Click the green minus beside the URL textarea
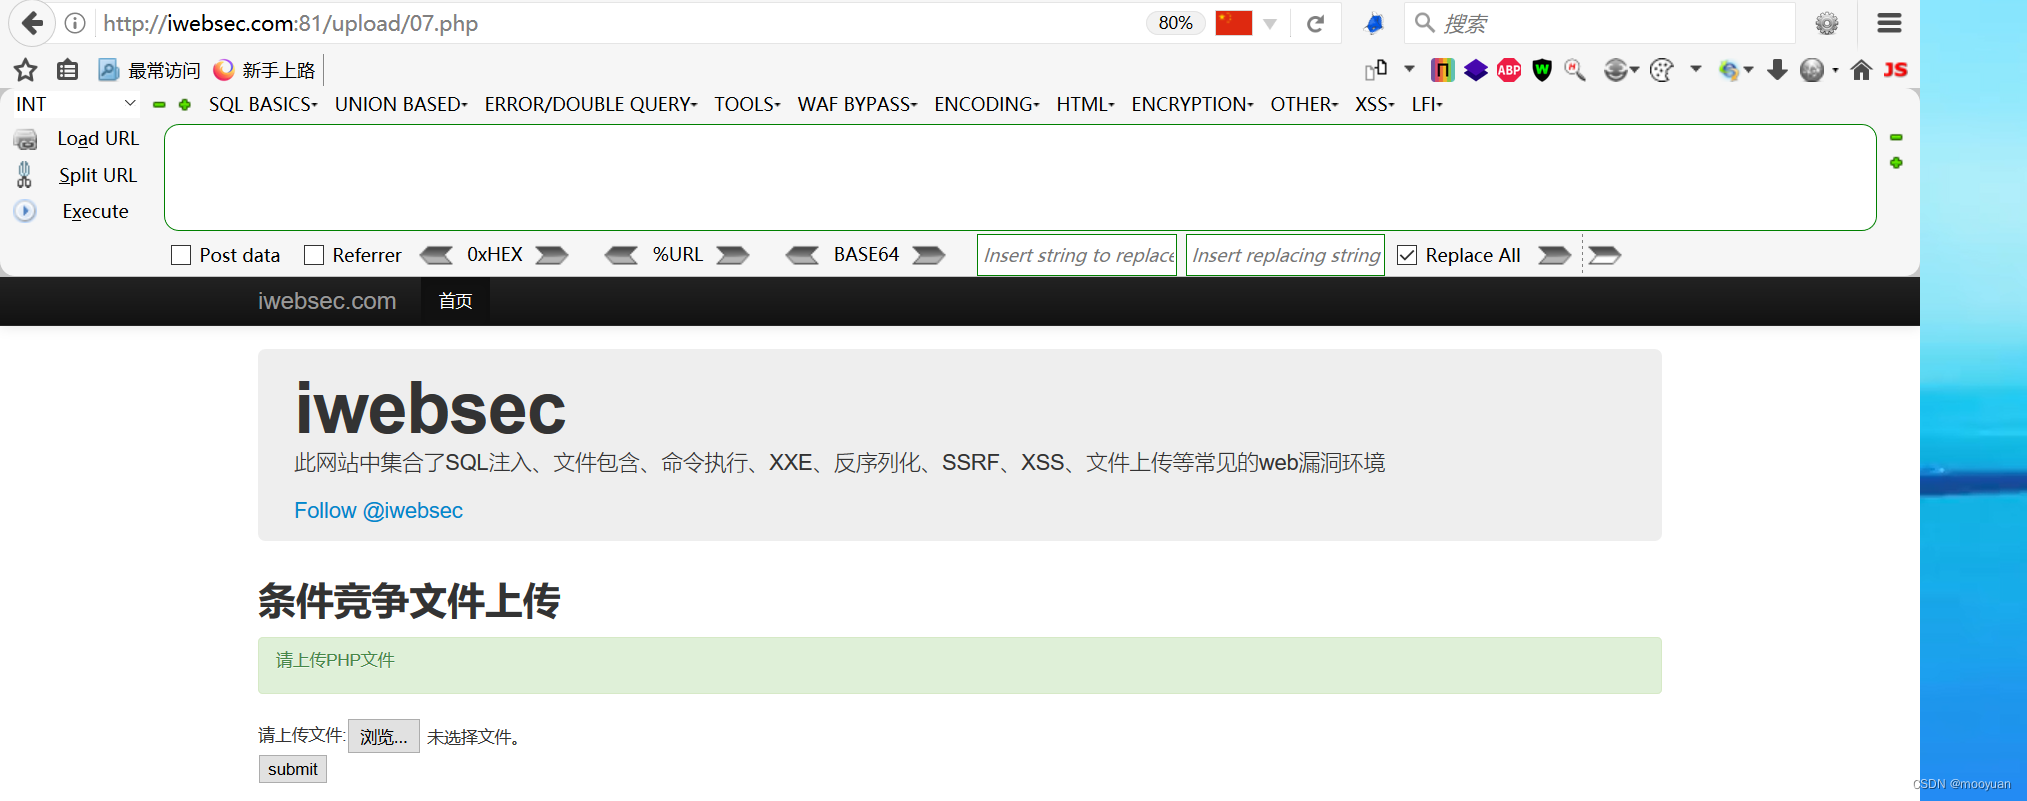Screen dimensions: 2027x801 point(1896,137)
